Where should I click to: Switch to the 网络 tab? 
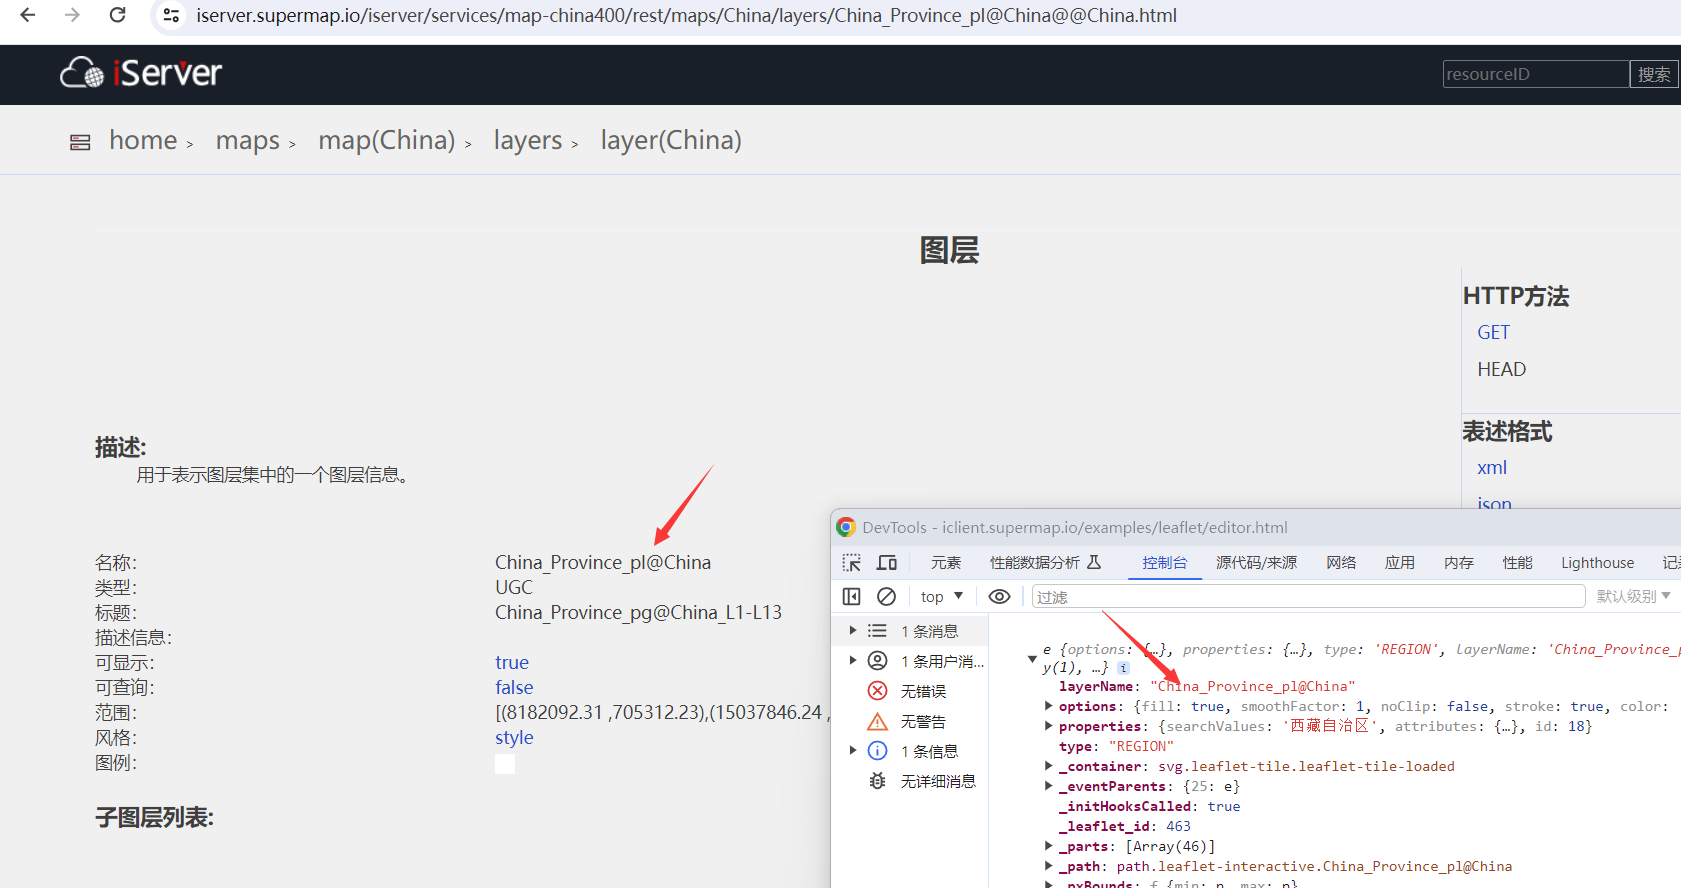tap(1341, 563)
